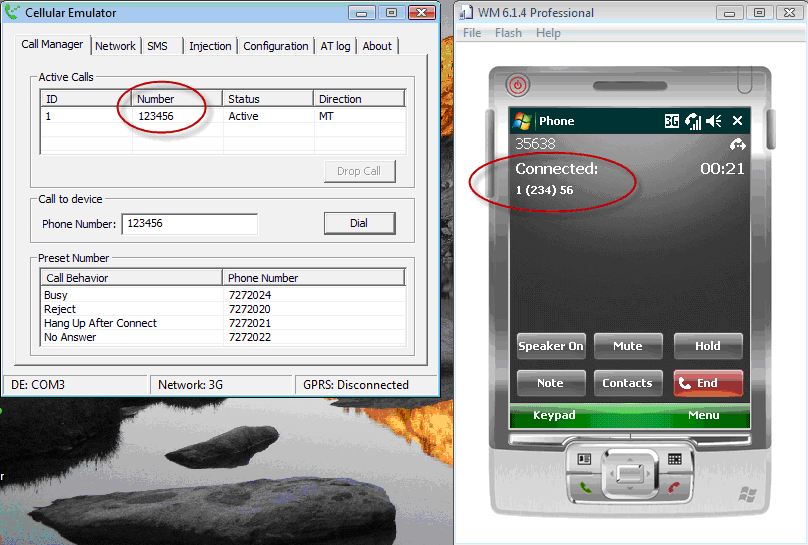Image resolution: width=808 pixels, height=545 pixels.
Task: Click the Windows Start flag on phone screen
Action: 522,121
